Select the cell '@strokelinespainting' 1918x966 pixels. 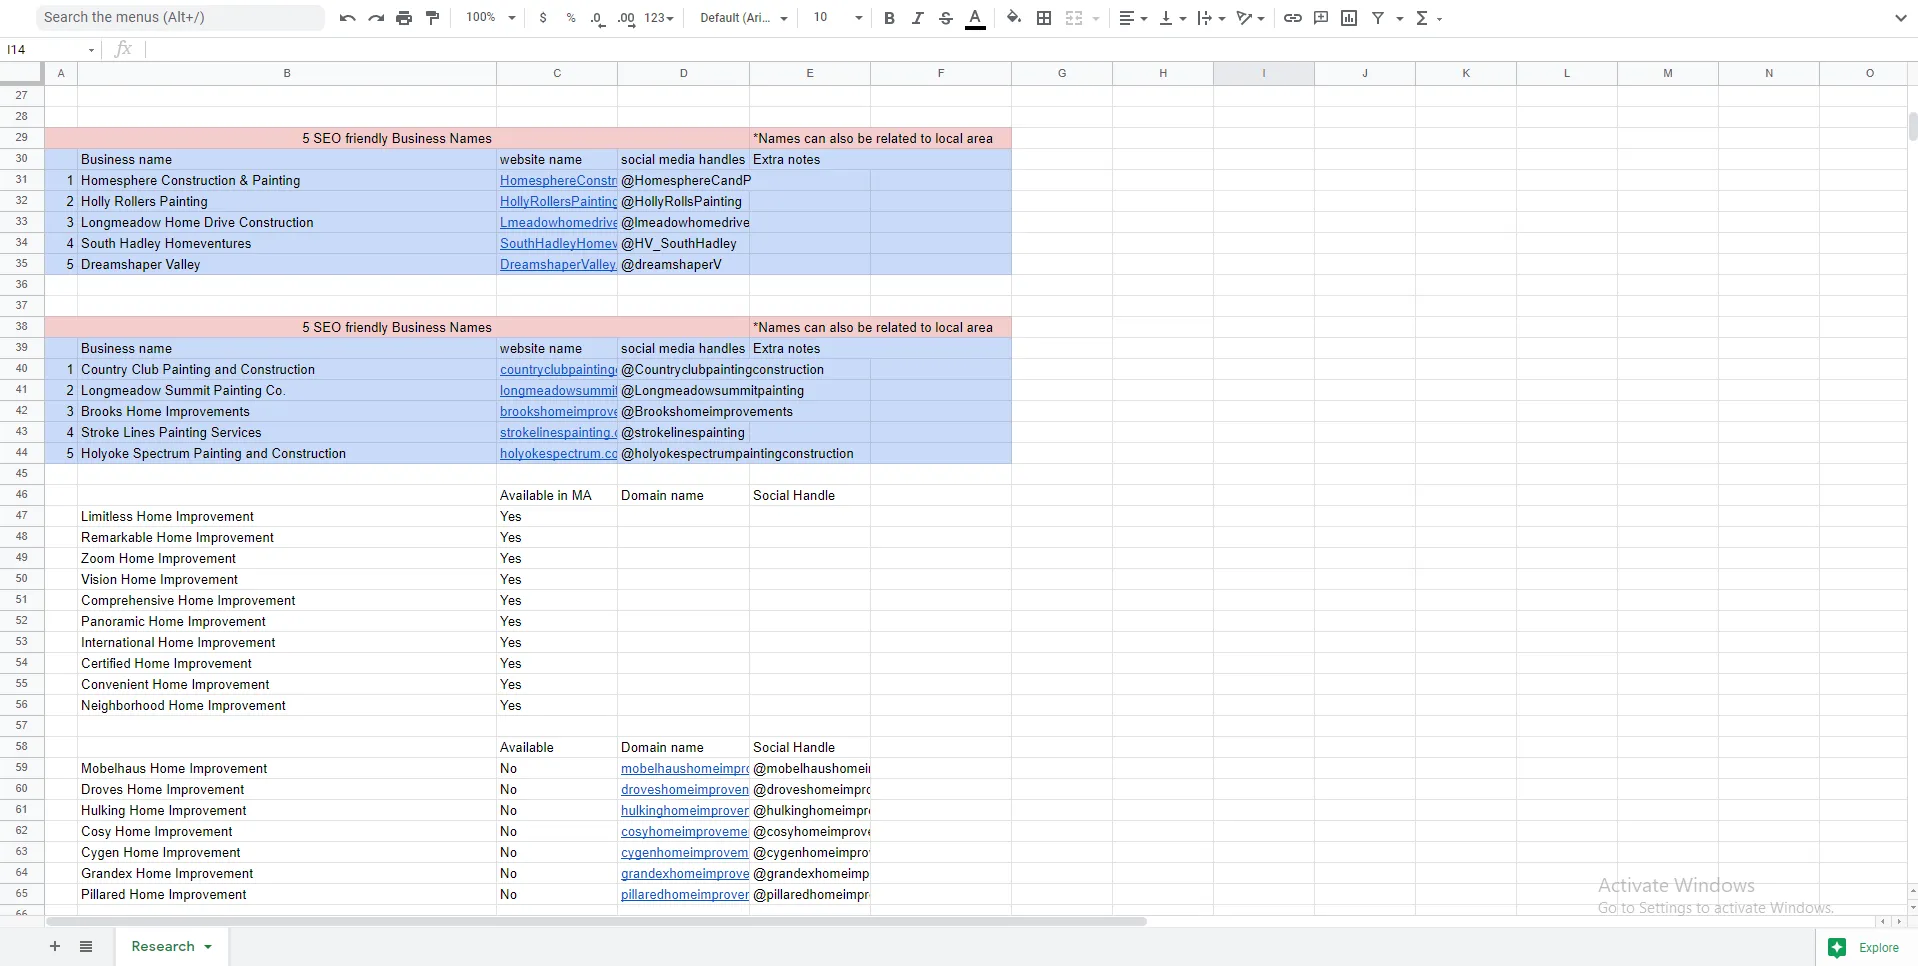[683, 432]
